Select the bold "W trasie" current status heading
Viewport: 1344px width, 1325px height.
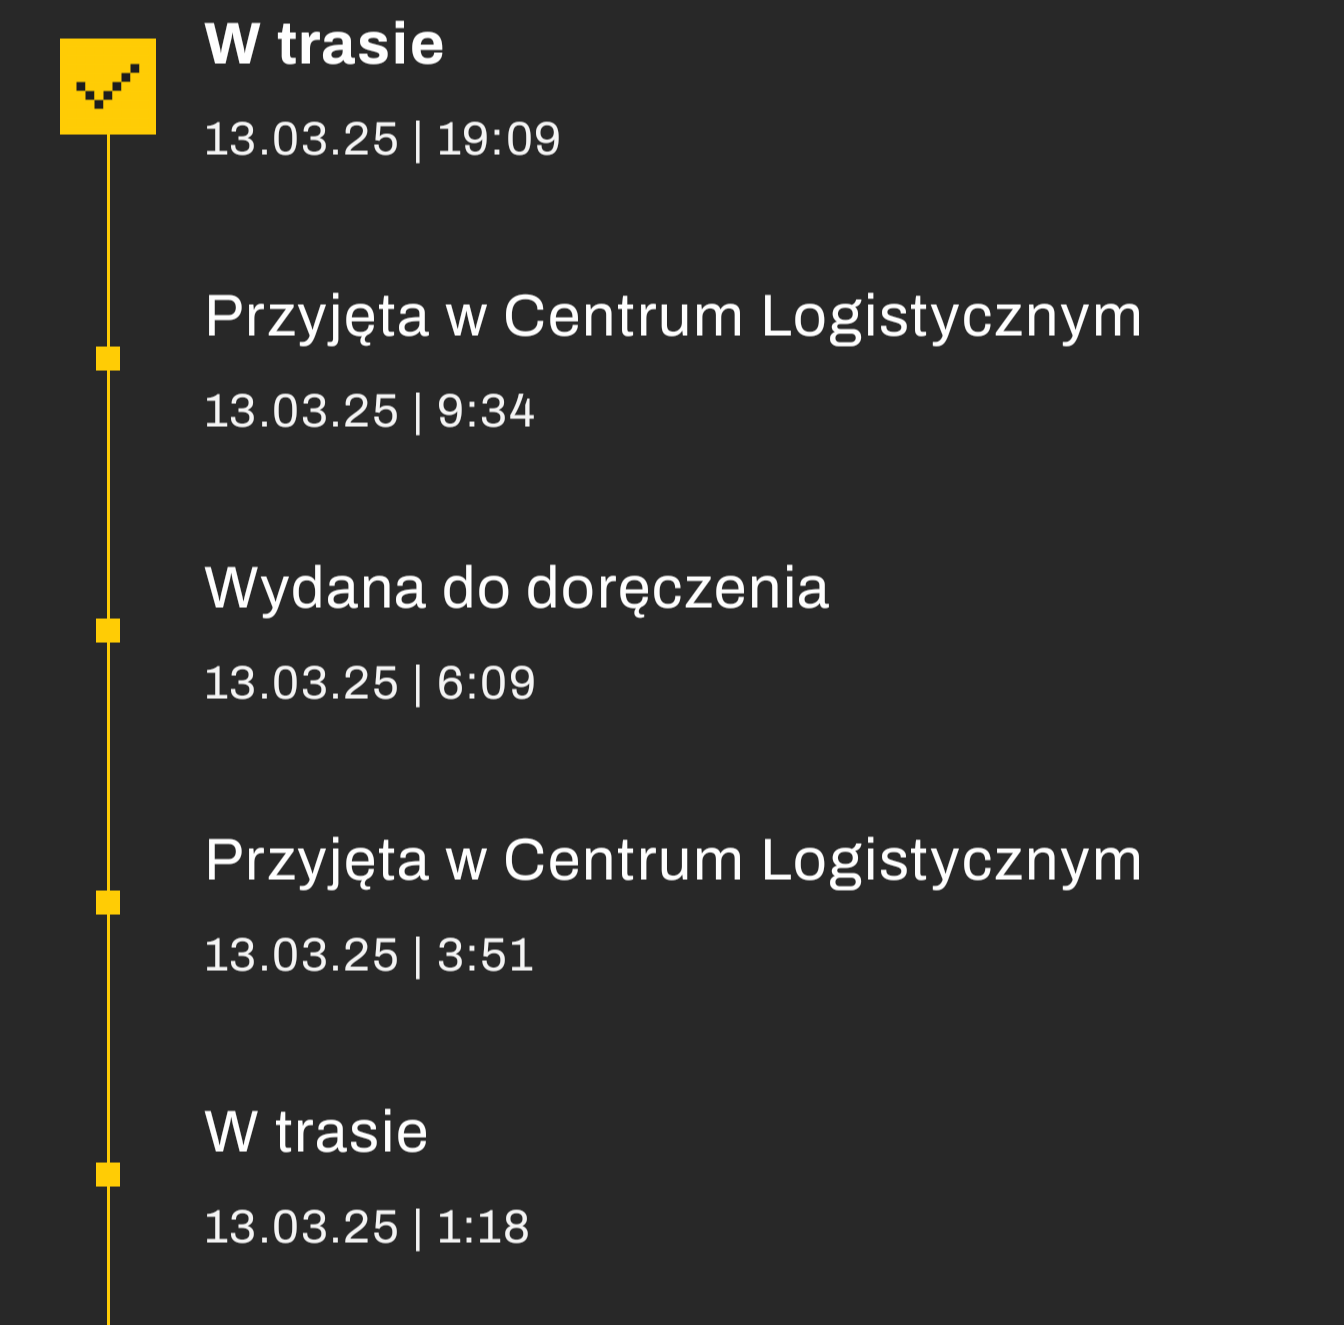point(324,45)
